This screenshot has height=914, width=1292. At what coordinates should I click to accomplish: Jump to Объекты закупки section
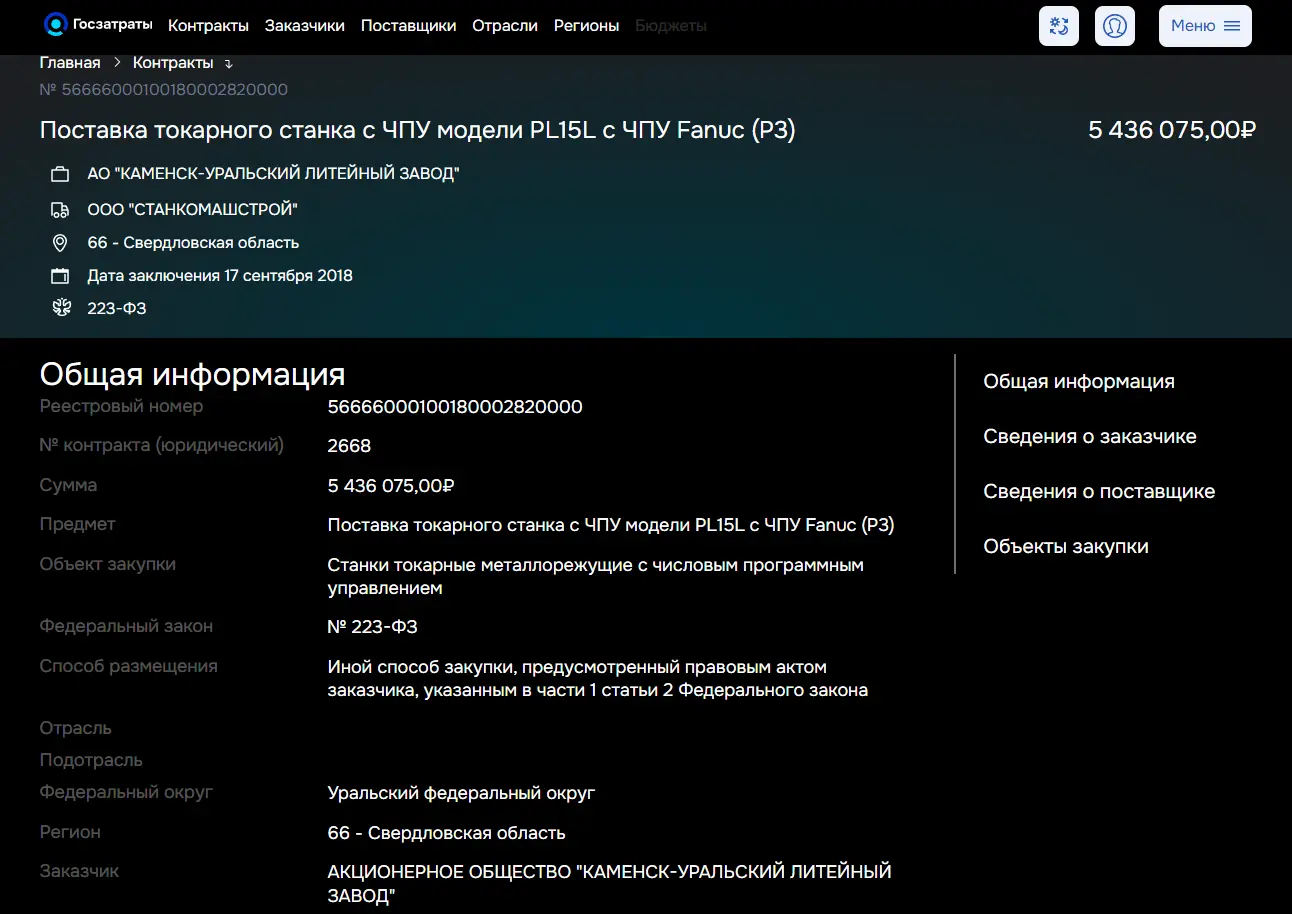[1066, 546]
